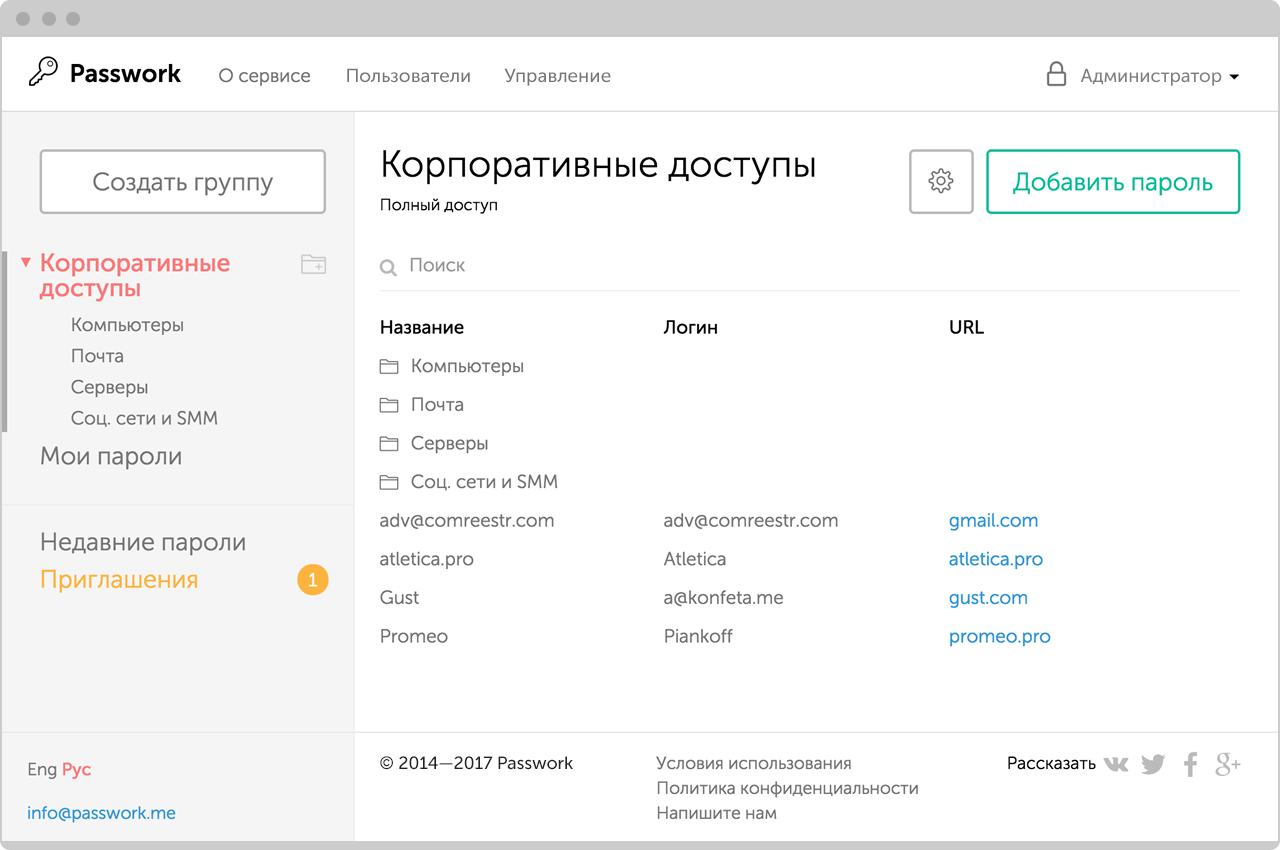Image resolution: width=1280 pixels, height=850 pixels.
Task: Click folder icon next to Почта row
Action: (x=389, y=405)
